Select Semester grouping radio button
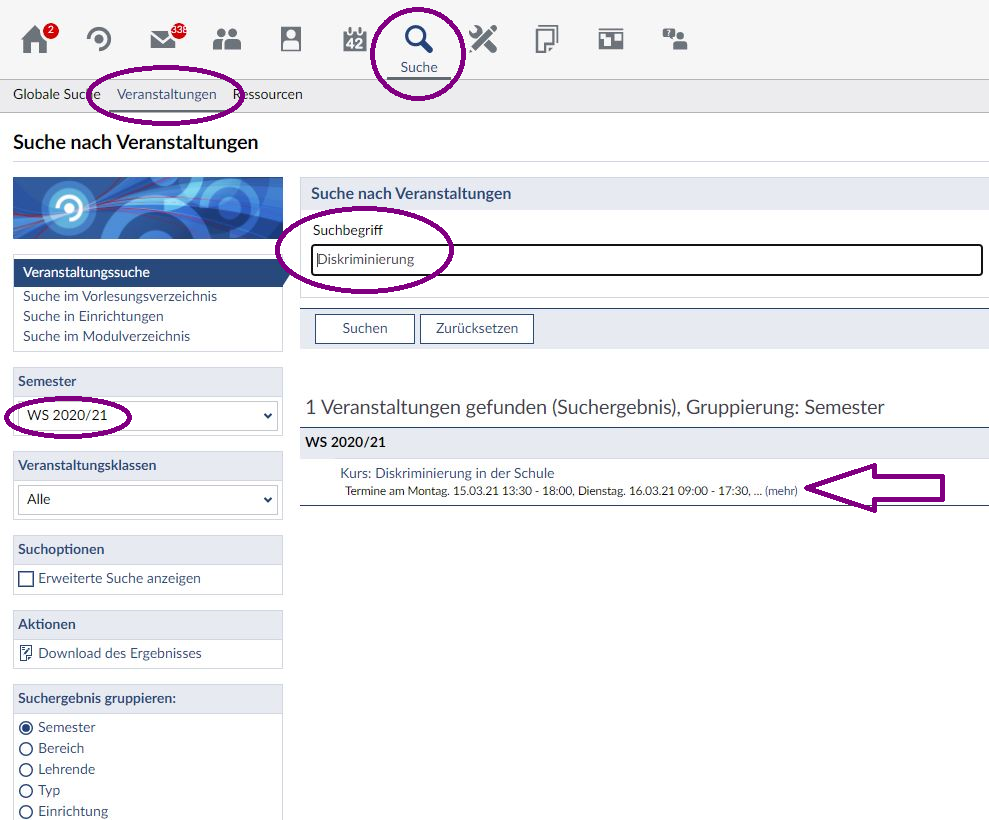This screenshot has height=820, width=989. (26, 728)
